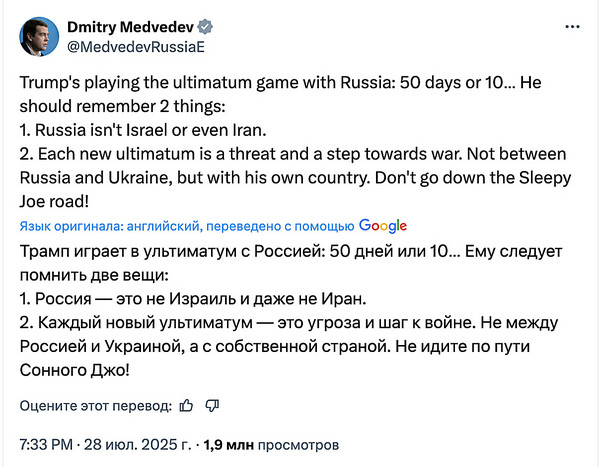The width and height of the screenshot is (600, 467).
Task: Click the Google logo
Action: pyautogui.click(x=383, y=226)
